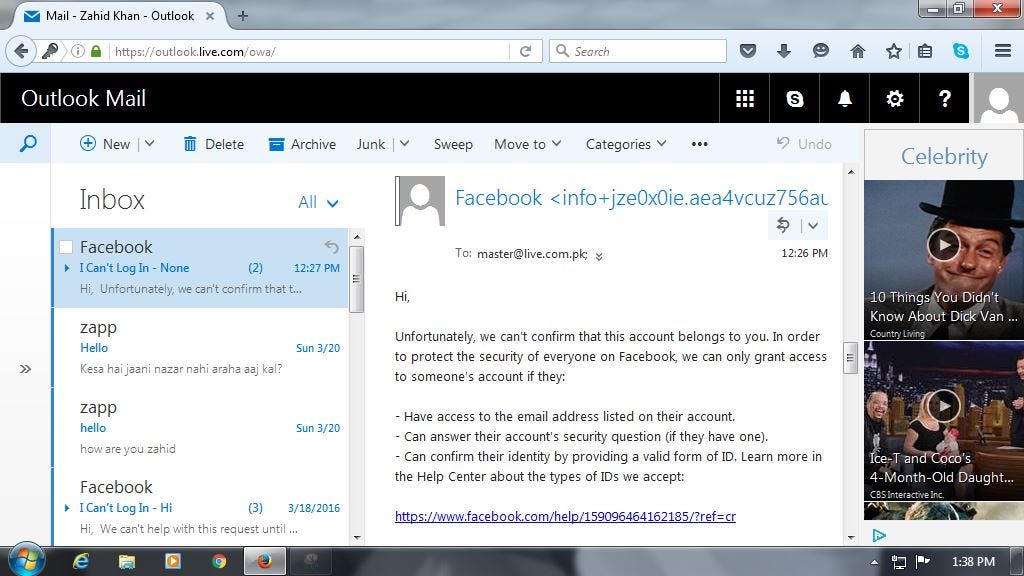Image resolution: width=1024 pixels, height=576 pixels.
Task: Open Windows Explorer folder from taskbar
Action: pyautogui.click(x=127, y=561)
